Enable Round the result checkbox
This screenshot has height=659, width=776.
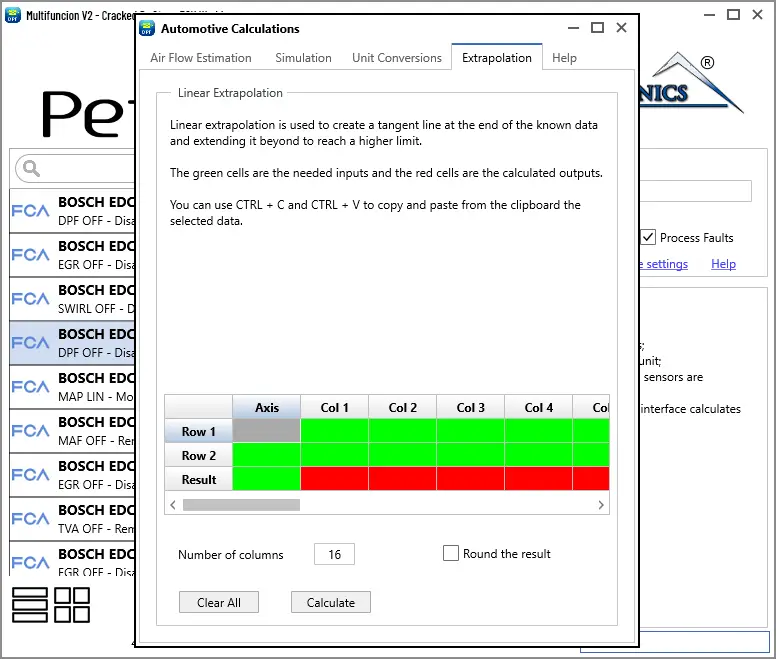pos(451,553)
